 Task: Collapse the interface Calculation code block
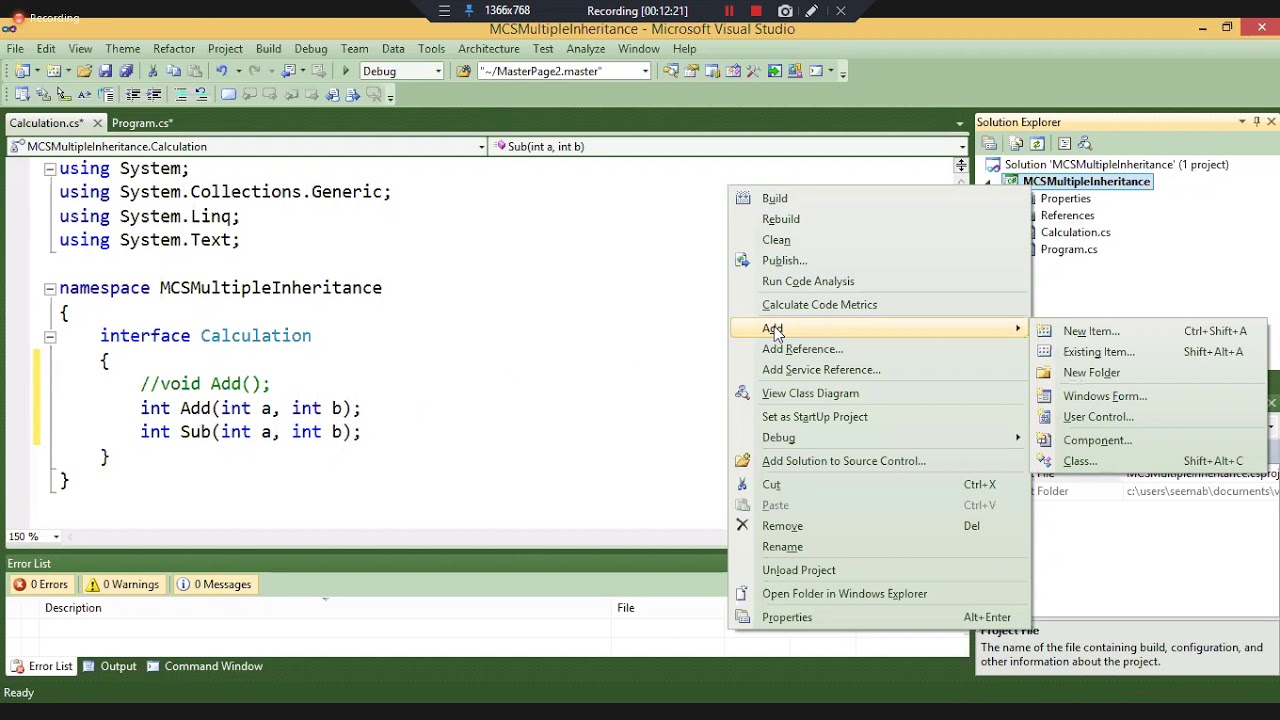49,336
